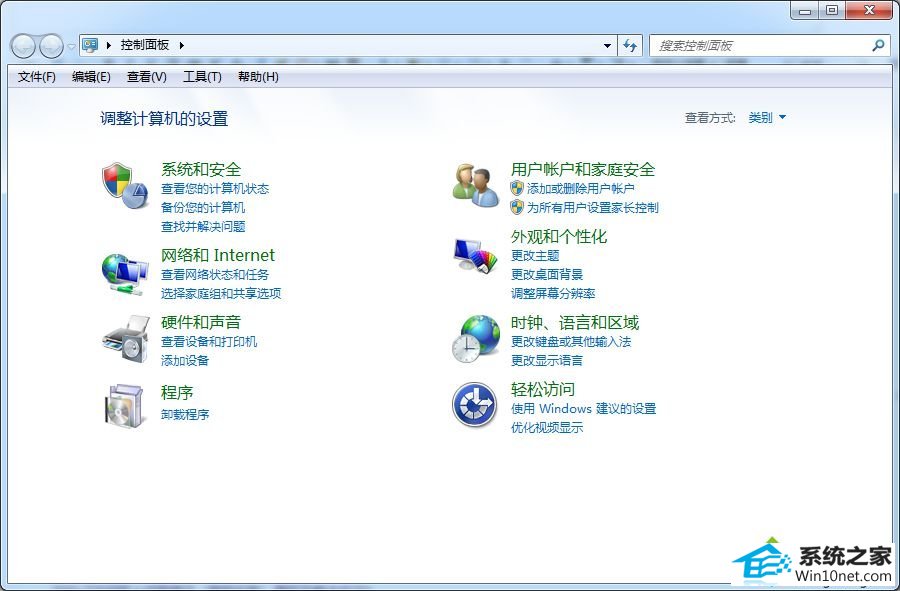This screenshot has width=900, height=591.
Task: Click 优化视频显示 link
Action: [547, 427]
